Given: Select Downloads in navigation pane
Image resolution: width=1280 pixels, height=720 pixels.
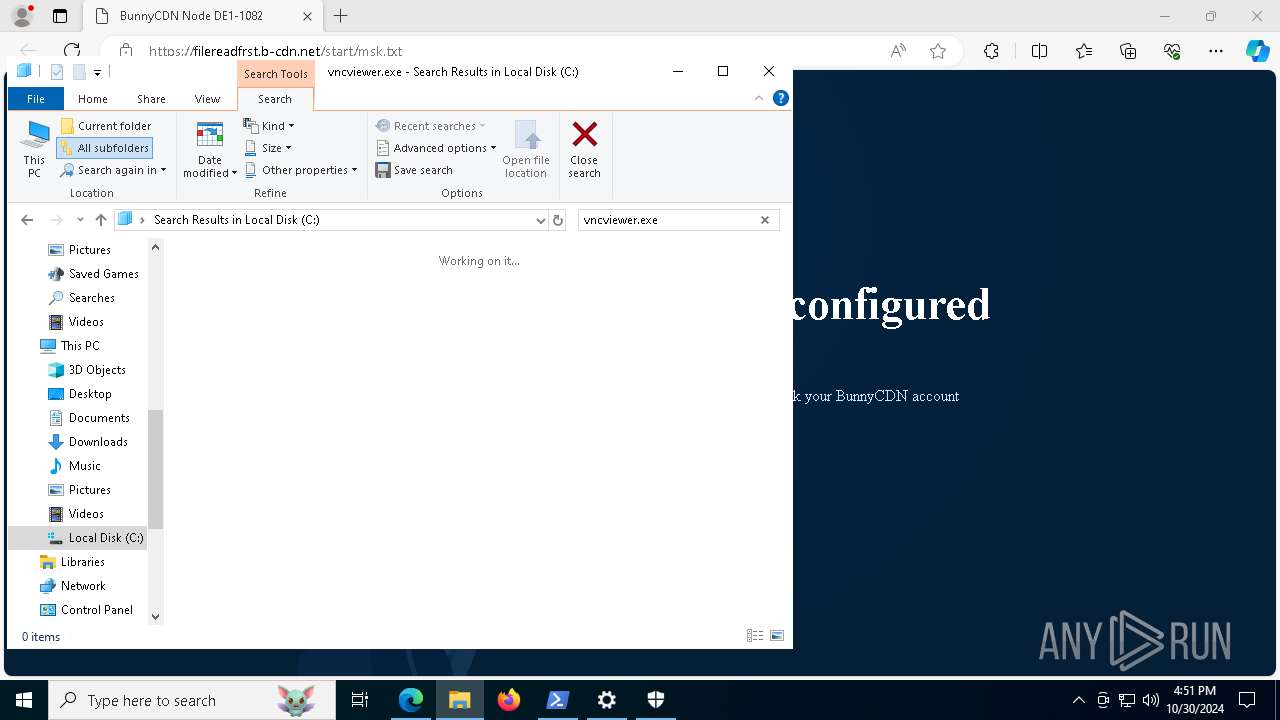Looking at the screenshot, I should pos(88,442).
